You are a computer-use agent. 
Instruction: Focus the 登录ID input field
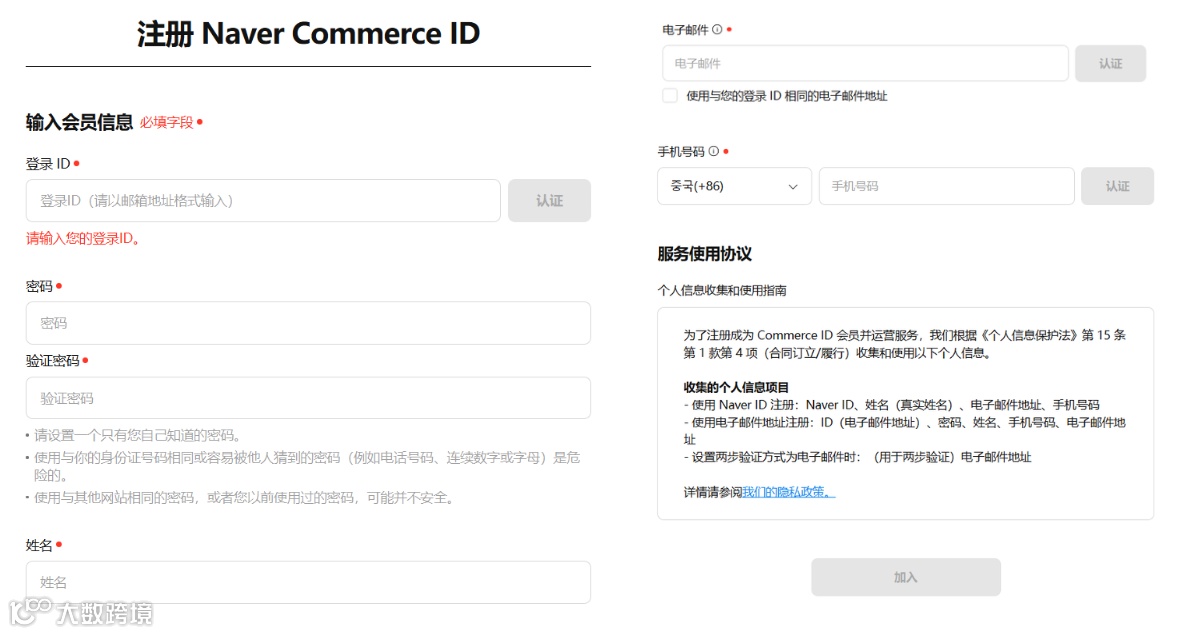pyautogui.click(x=263, y=200)
